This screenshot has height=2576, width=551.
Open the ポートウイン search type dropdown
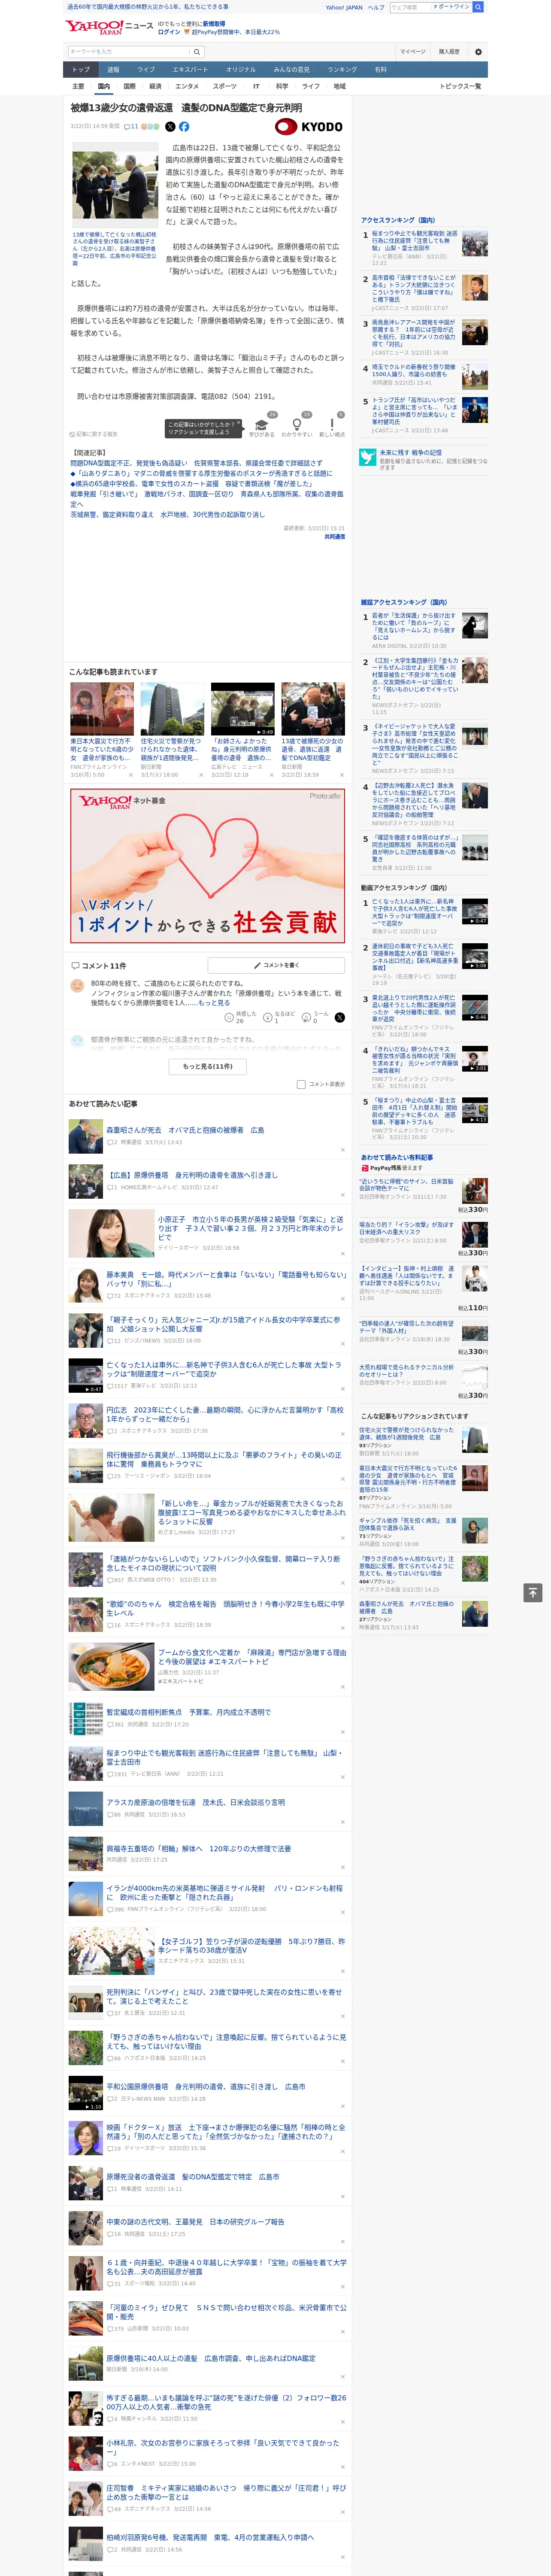451,7
